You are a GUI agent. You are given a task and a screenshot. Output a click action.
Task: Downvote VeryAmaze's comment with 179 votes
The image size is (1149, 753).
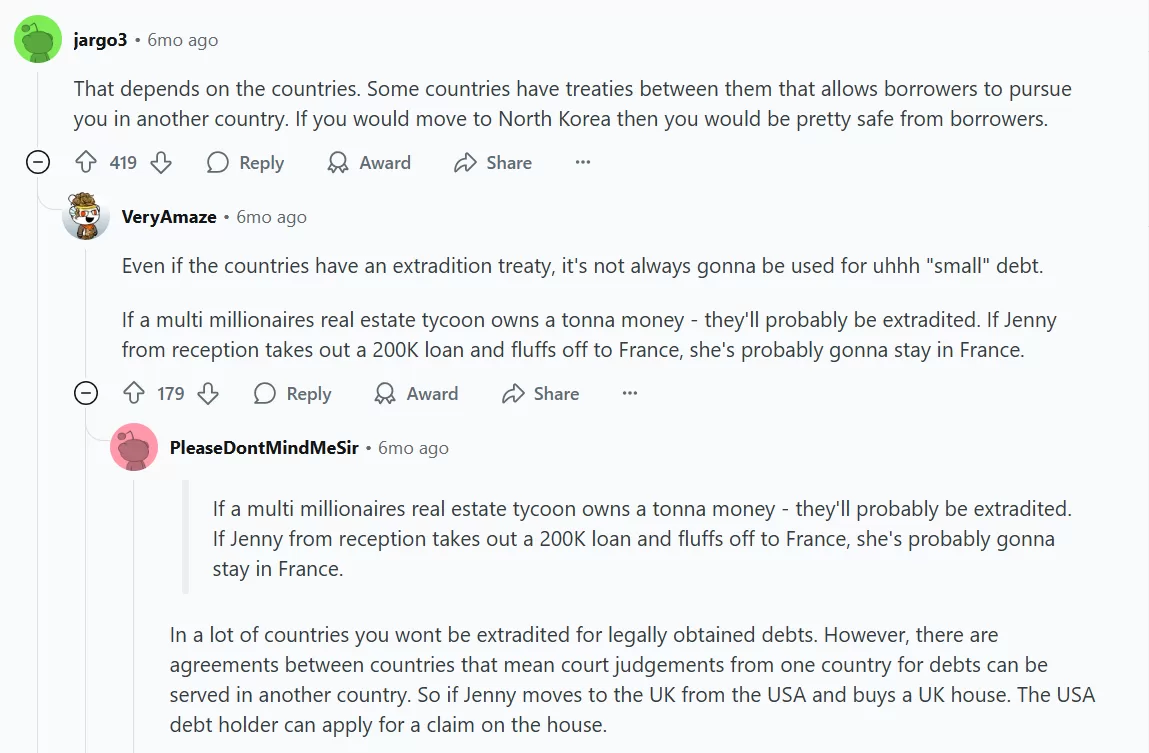(x=208, y=394)
